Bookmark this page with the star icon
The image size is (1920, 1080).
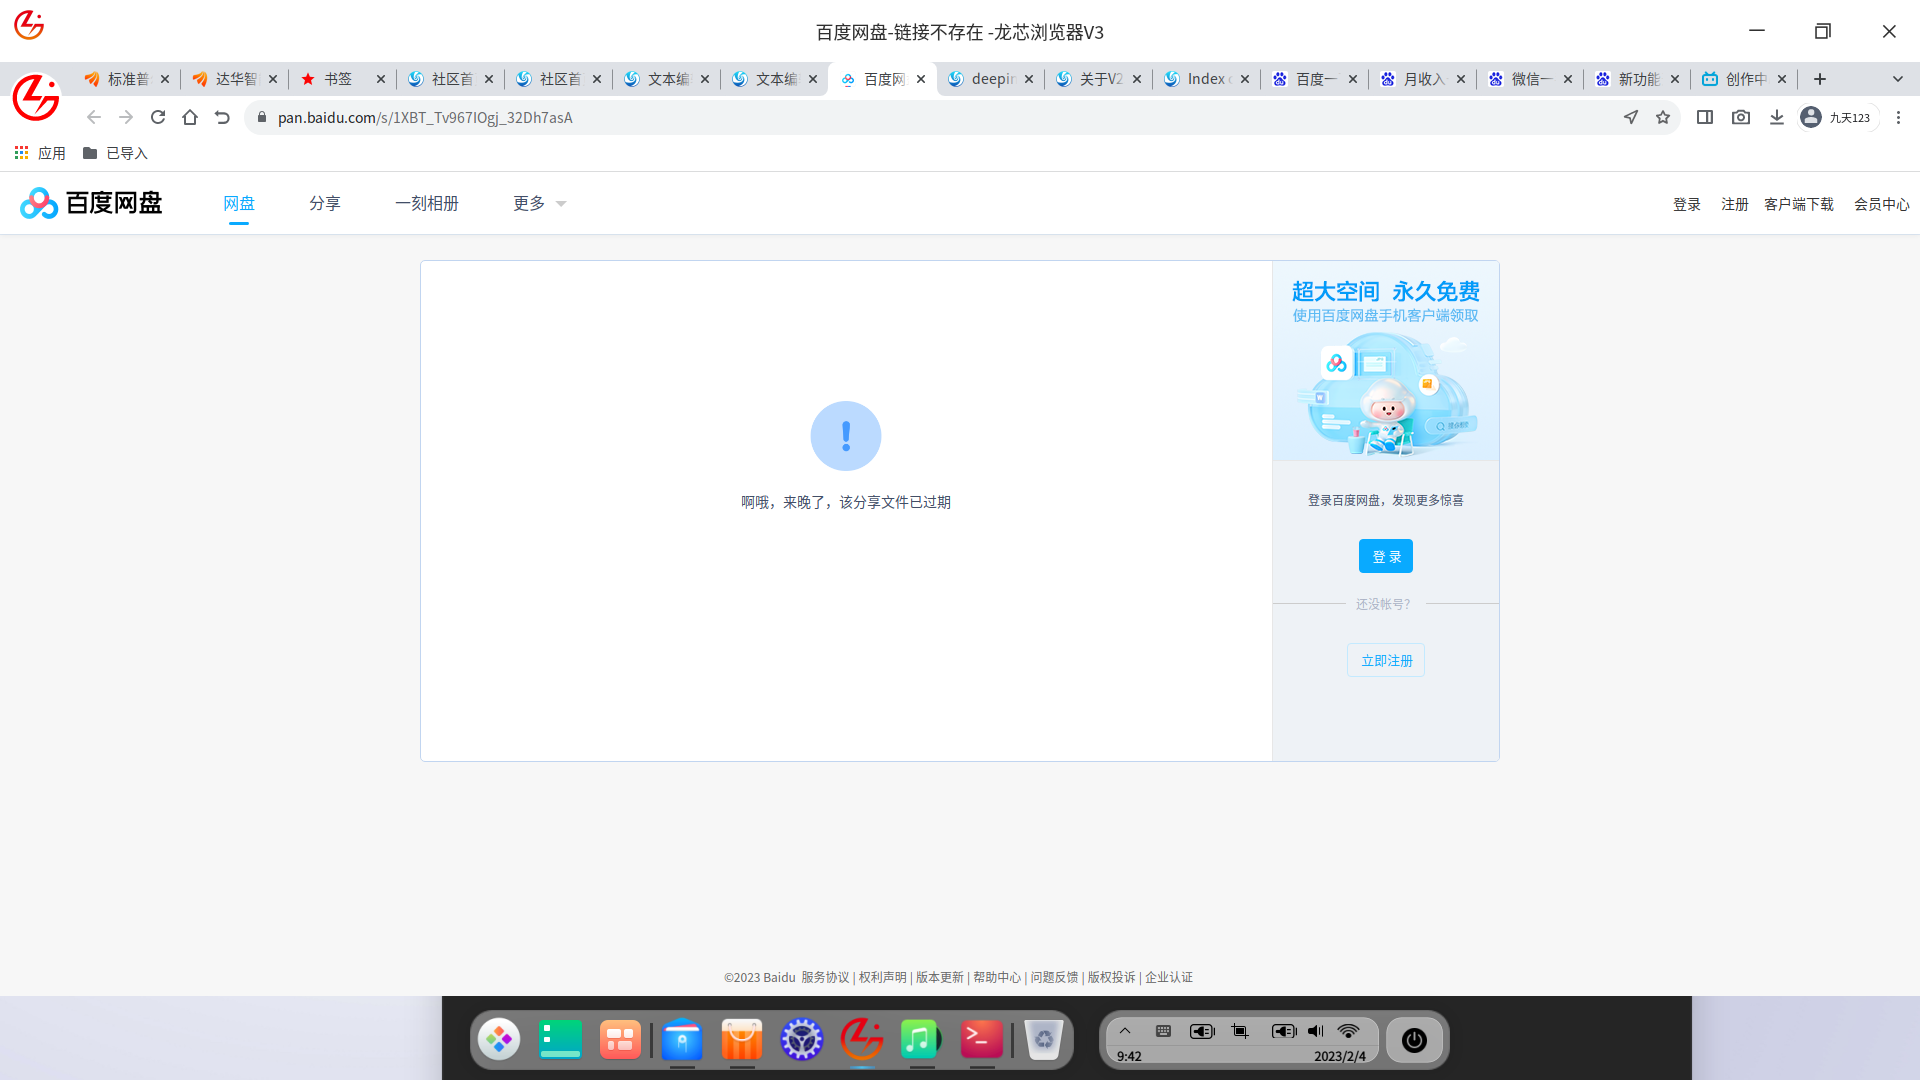[1663, 117]
